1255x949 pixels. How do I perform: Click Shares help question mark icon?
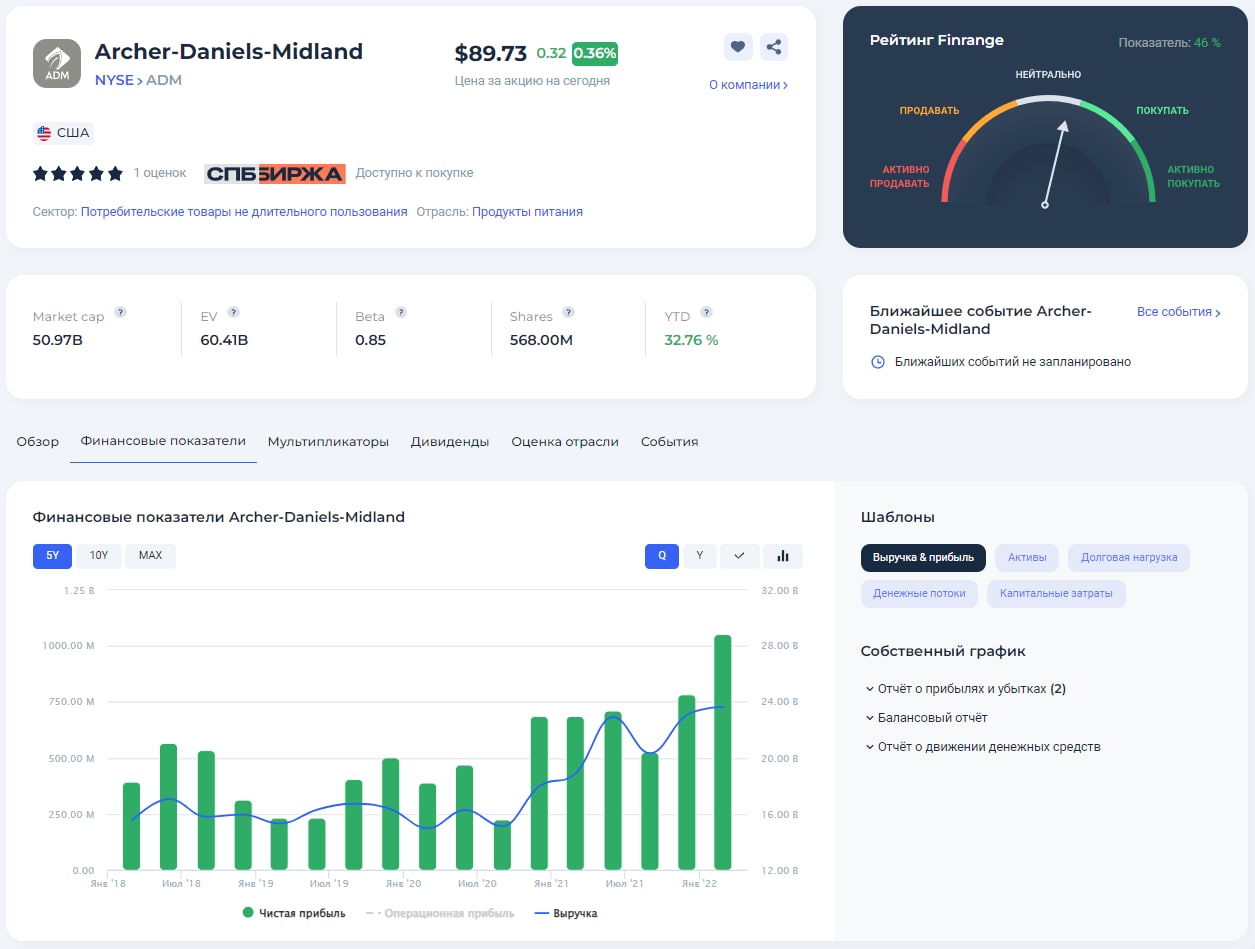(568, 312)
